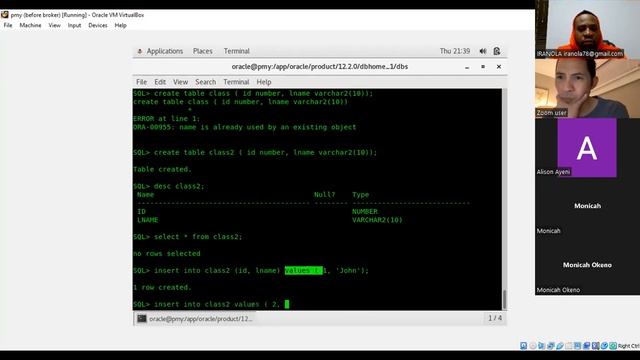
Task: Open the VirtualBox Machine menu
Action: (x=30, y=25)
